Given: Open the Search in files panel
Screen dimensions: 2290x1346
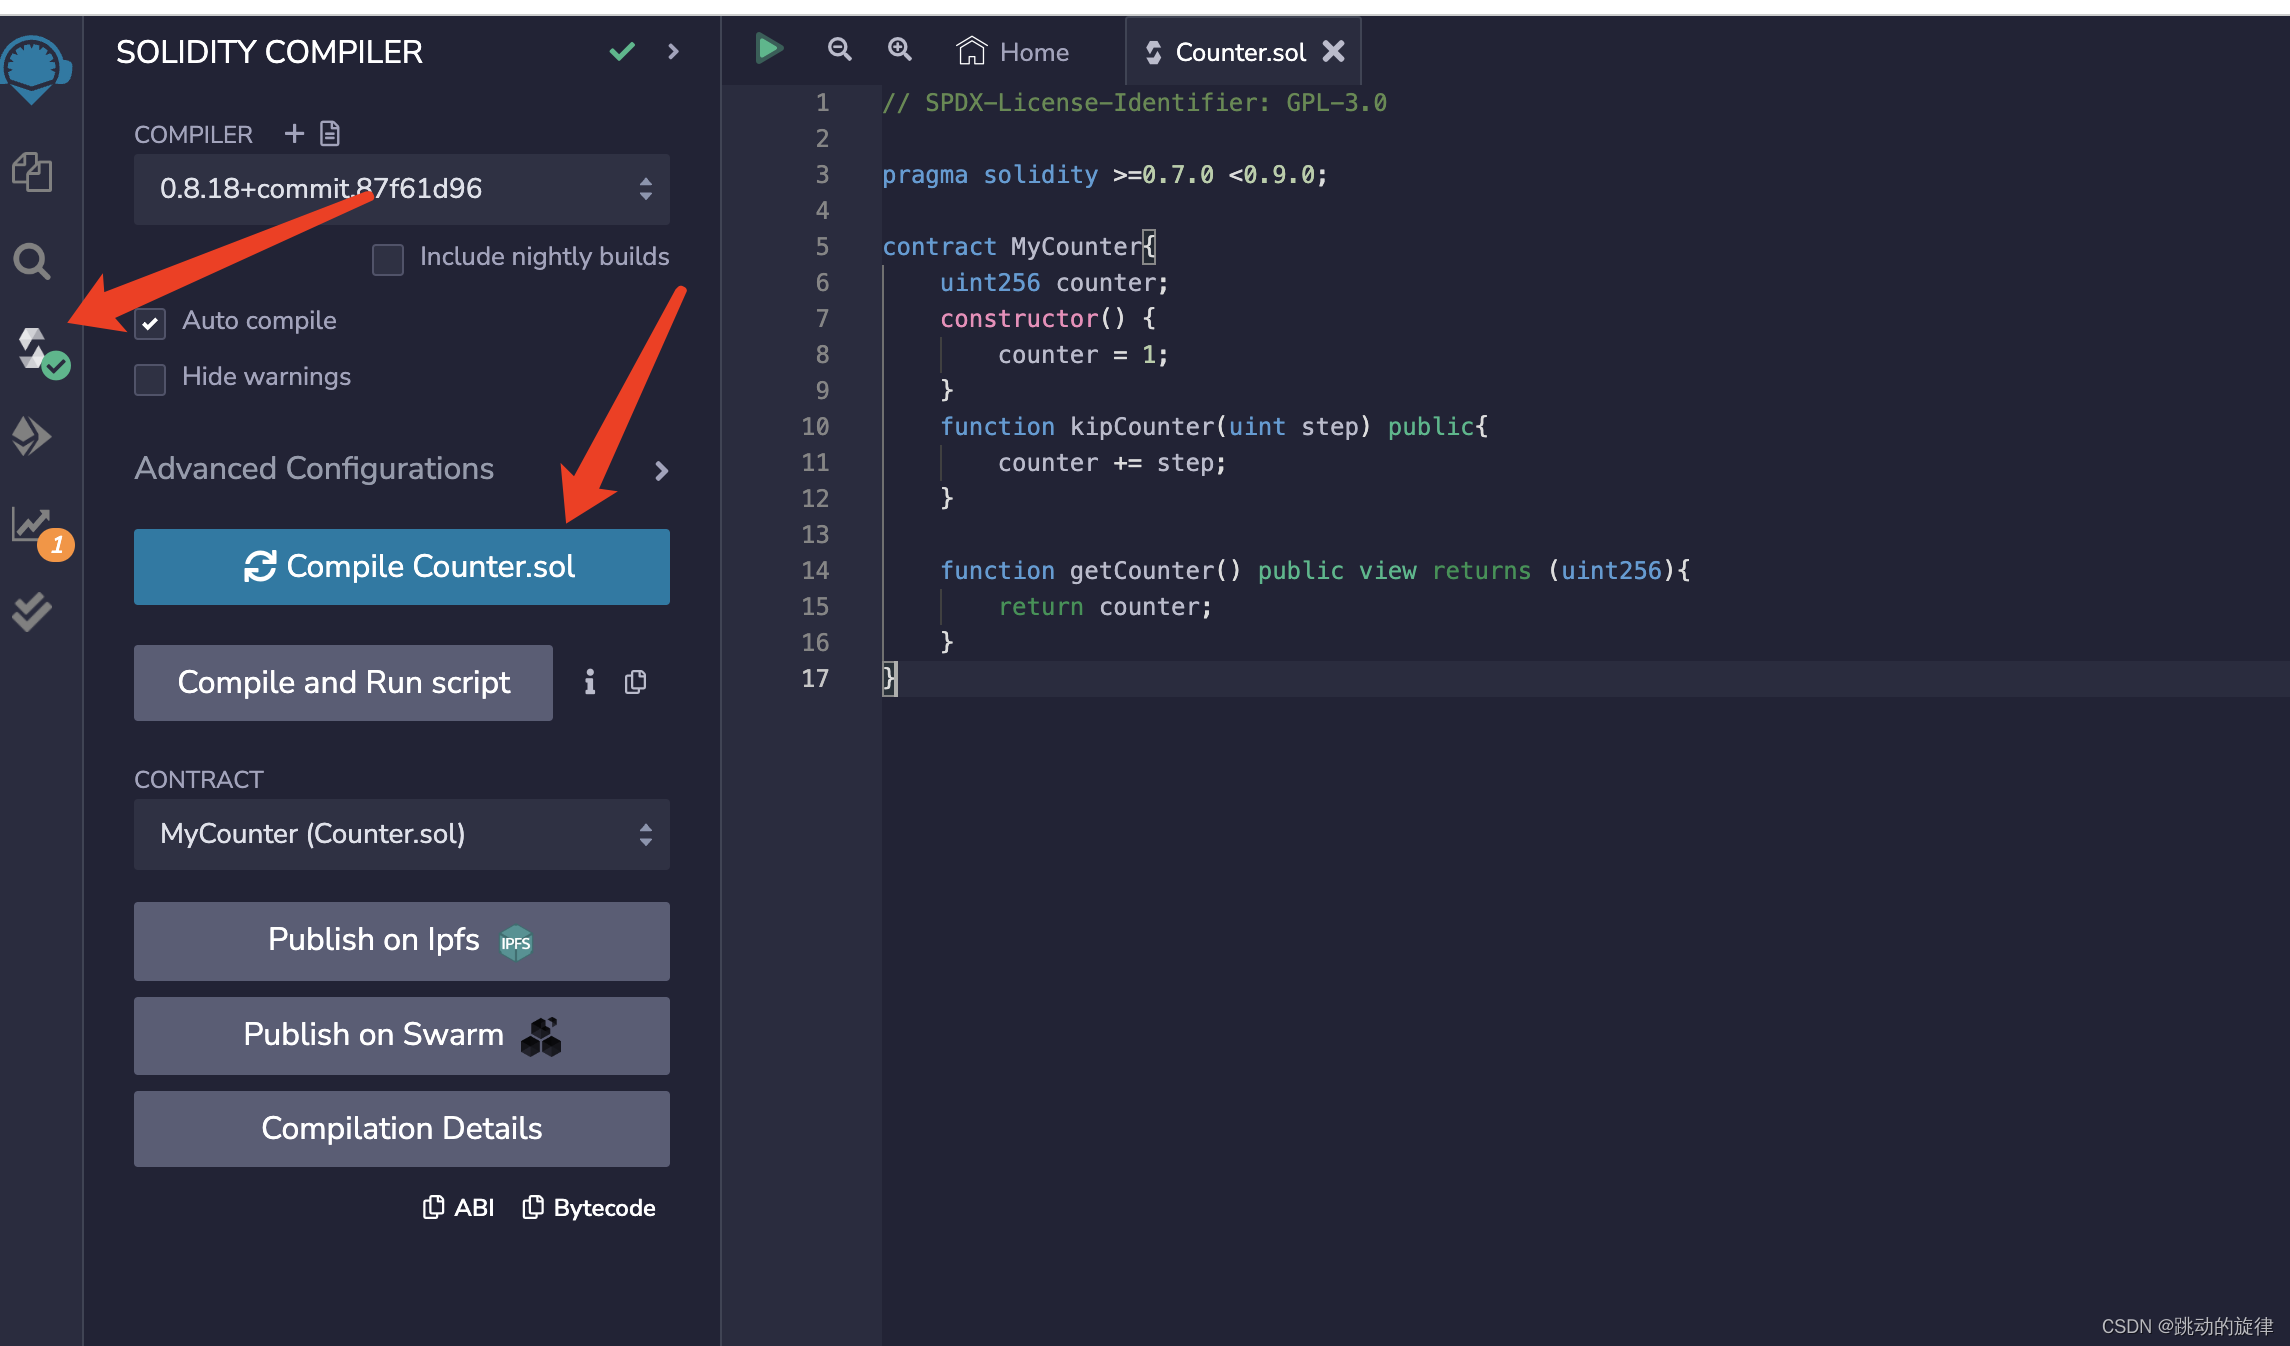Looking at the screenshot, I should coord(30,261).
